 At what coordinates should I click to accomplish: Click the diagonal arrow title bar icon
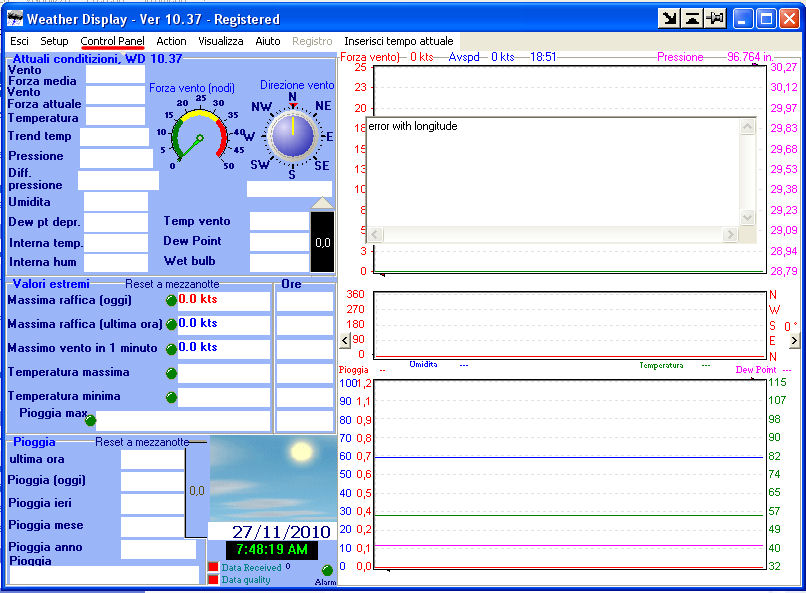pos(669,19)
